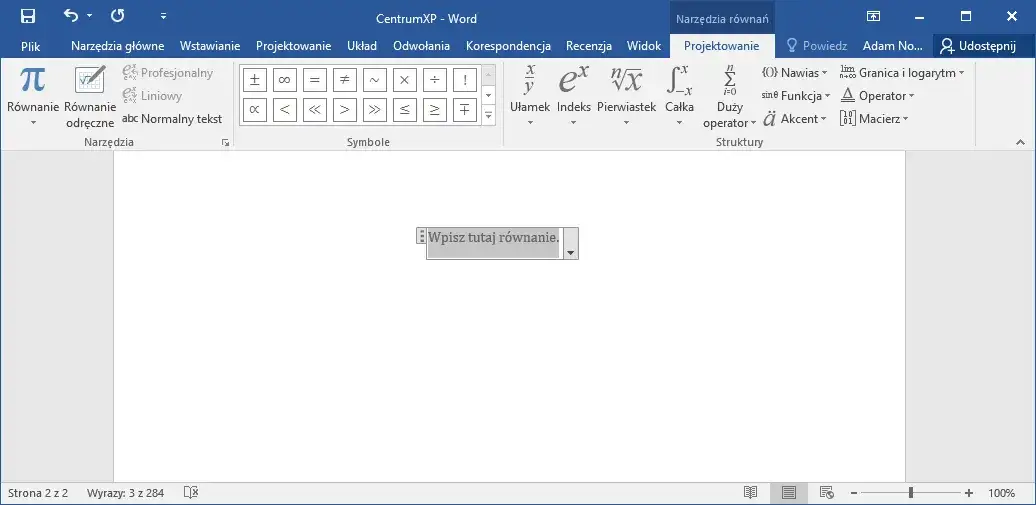Expand the Nawias bracket dropdown
The image size is (1036, 505).
tap(795, 73)
